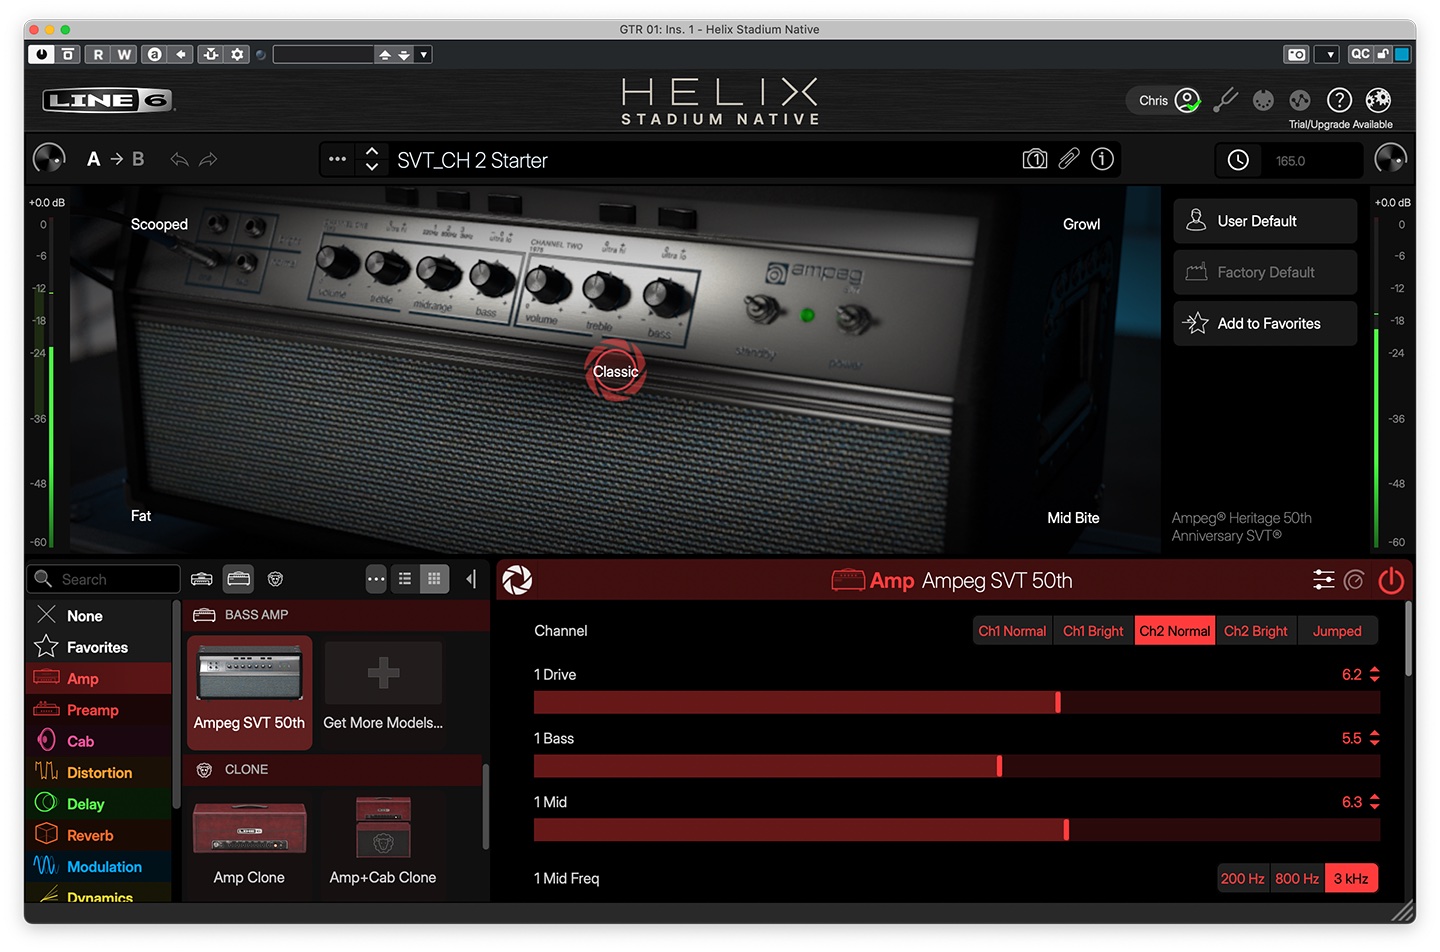This screenshot has height=952, width=1440.
Task: Select the Reverb category
Action: click(99, 835)
